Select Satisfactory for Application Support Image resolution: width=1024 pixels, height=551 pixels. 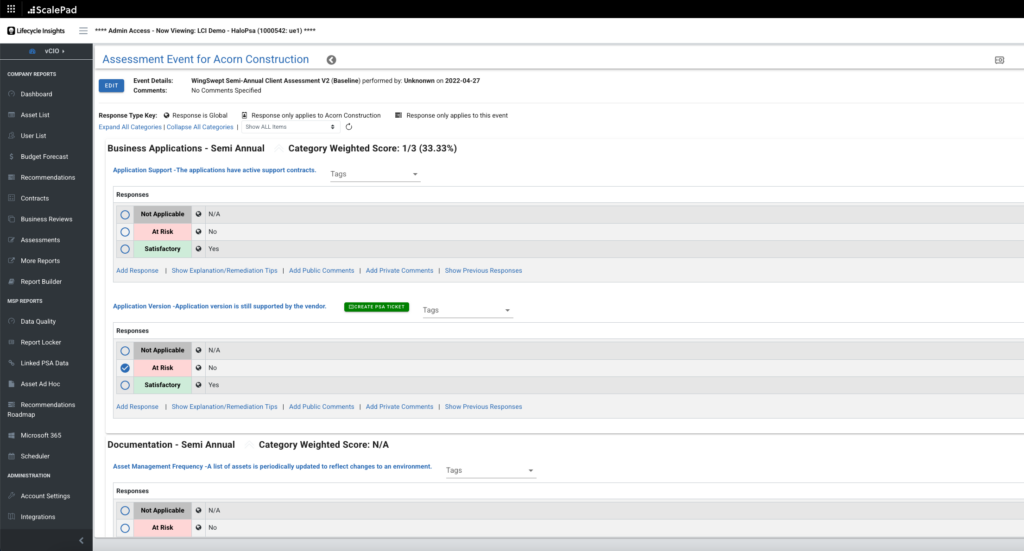125,249
